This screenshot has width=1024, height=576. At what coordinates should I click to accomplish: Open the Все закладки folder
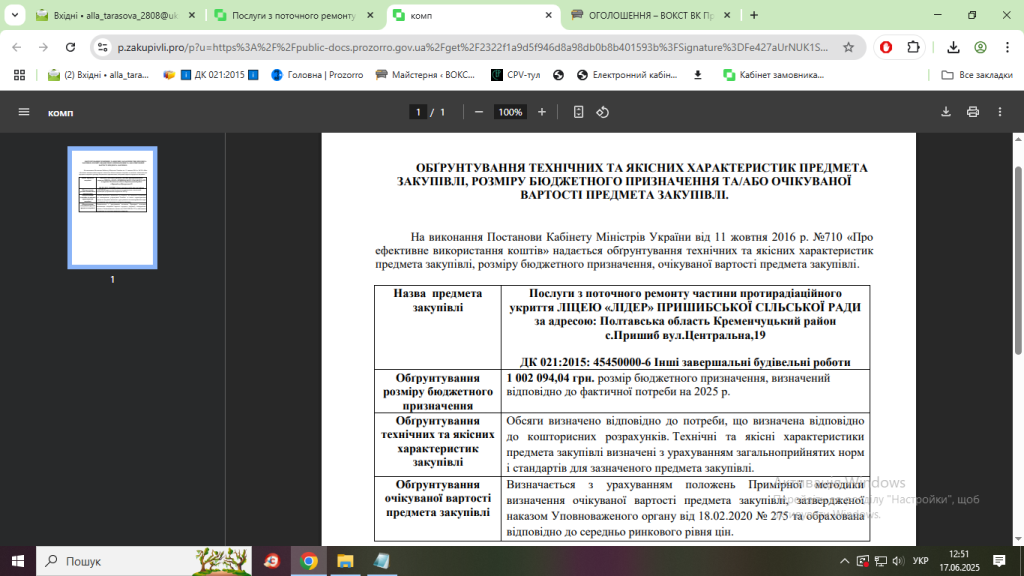click(x=977, y=75)
